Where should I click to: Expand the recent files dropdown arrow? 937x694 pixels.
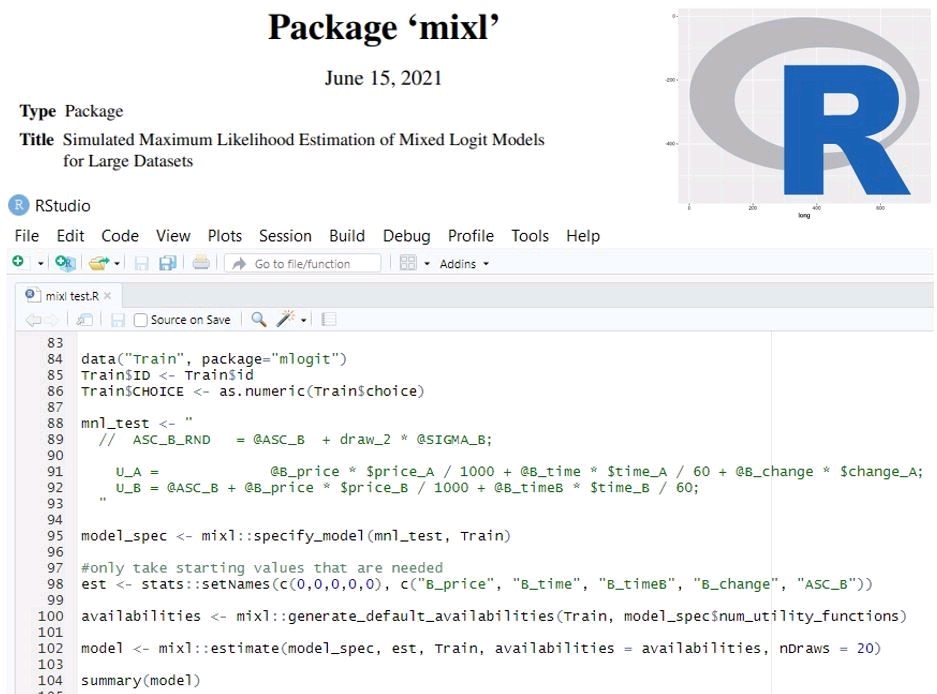117,264
